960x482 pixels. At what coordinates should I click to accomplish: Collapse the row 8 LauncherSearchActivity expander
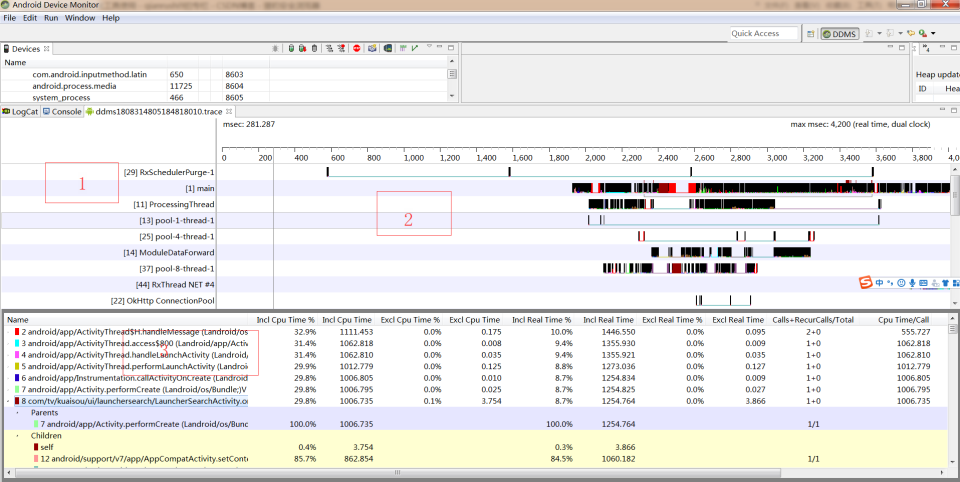8,401
